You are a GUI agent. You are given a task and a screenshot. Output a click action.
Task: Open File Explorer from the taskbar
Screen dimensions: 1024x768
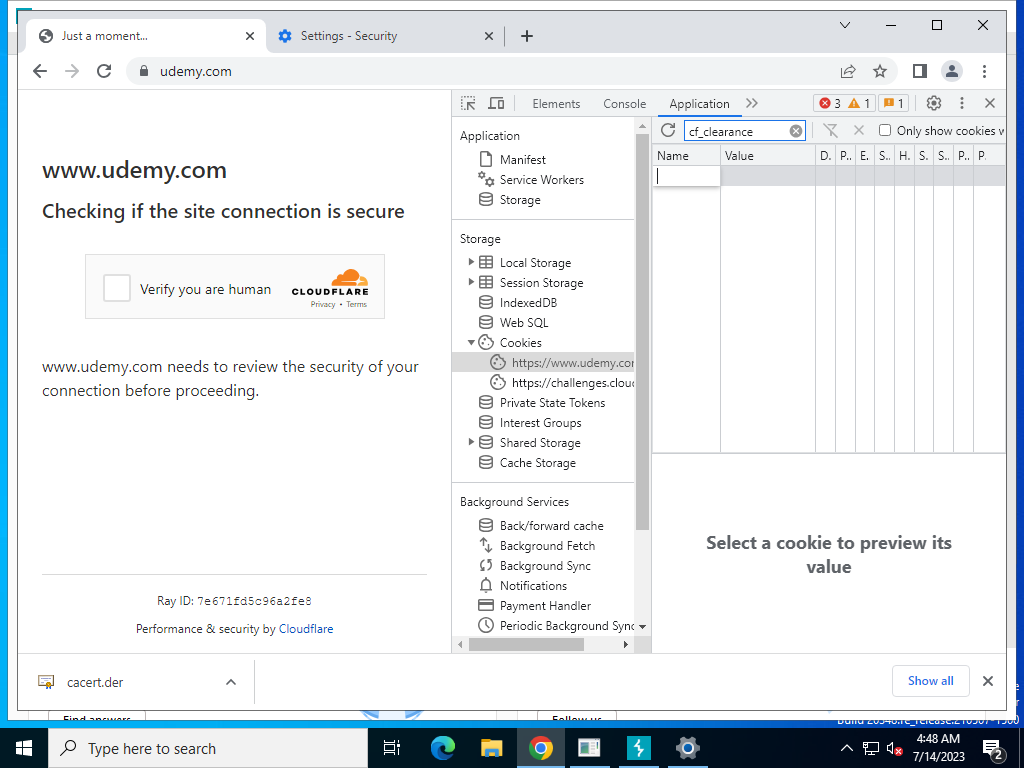click(x=491, y=748)
